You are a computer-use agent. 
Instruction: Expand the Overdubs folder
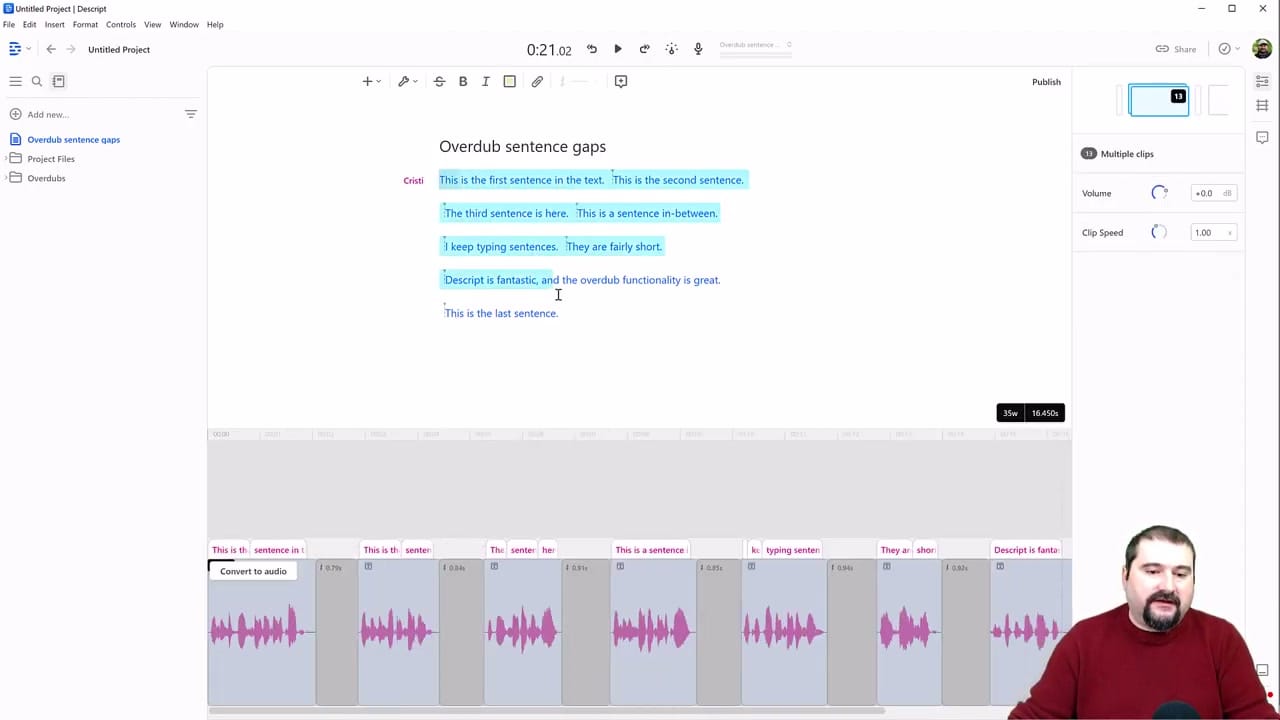coord(46,178)
